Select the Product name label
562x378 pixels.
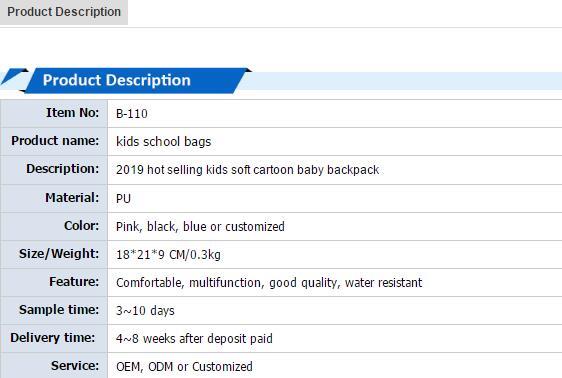pyautogui.click(x=55, y=141)
